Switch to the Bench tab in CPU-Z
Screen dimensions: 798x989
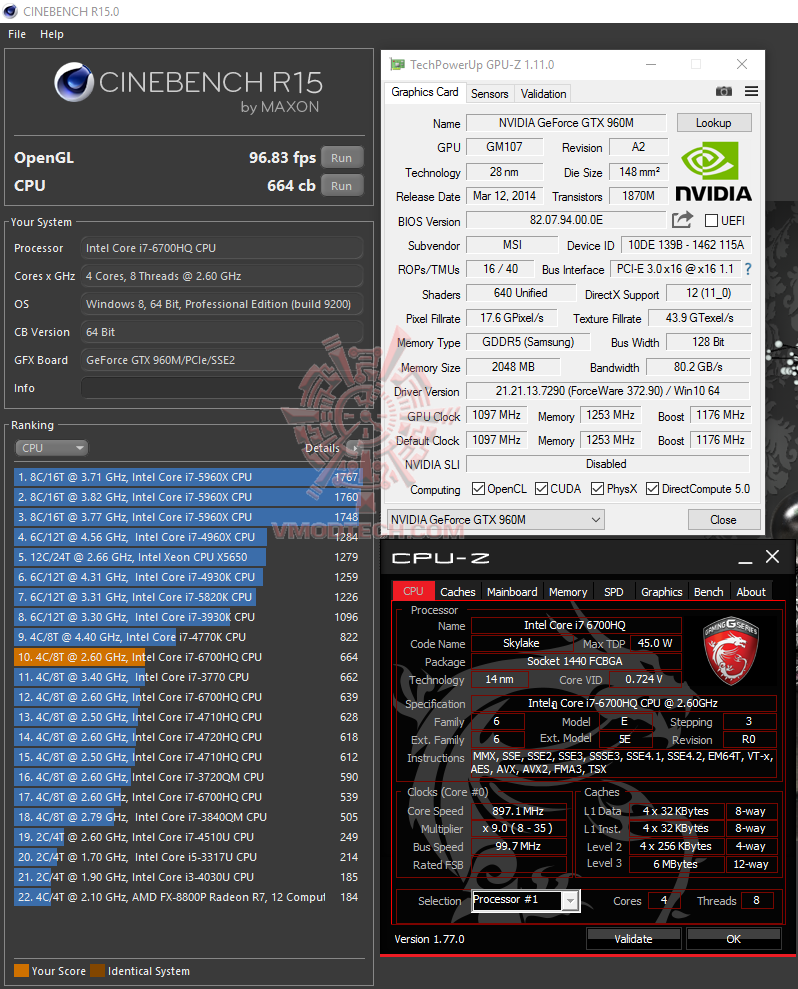708,592
